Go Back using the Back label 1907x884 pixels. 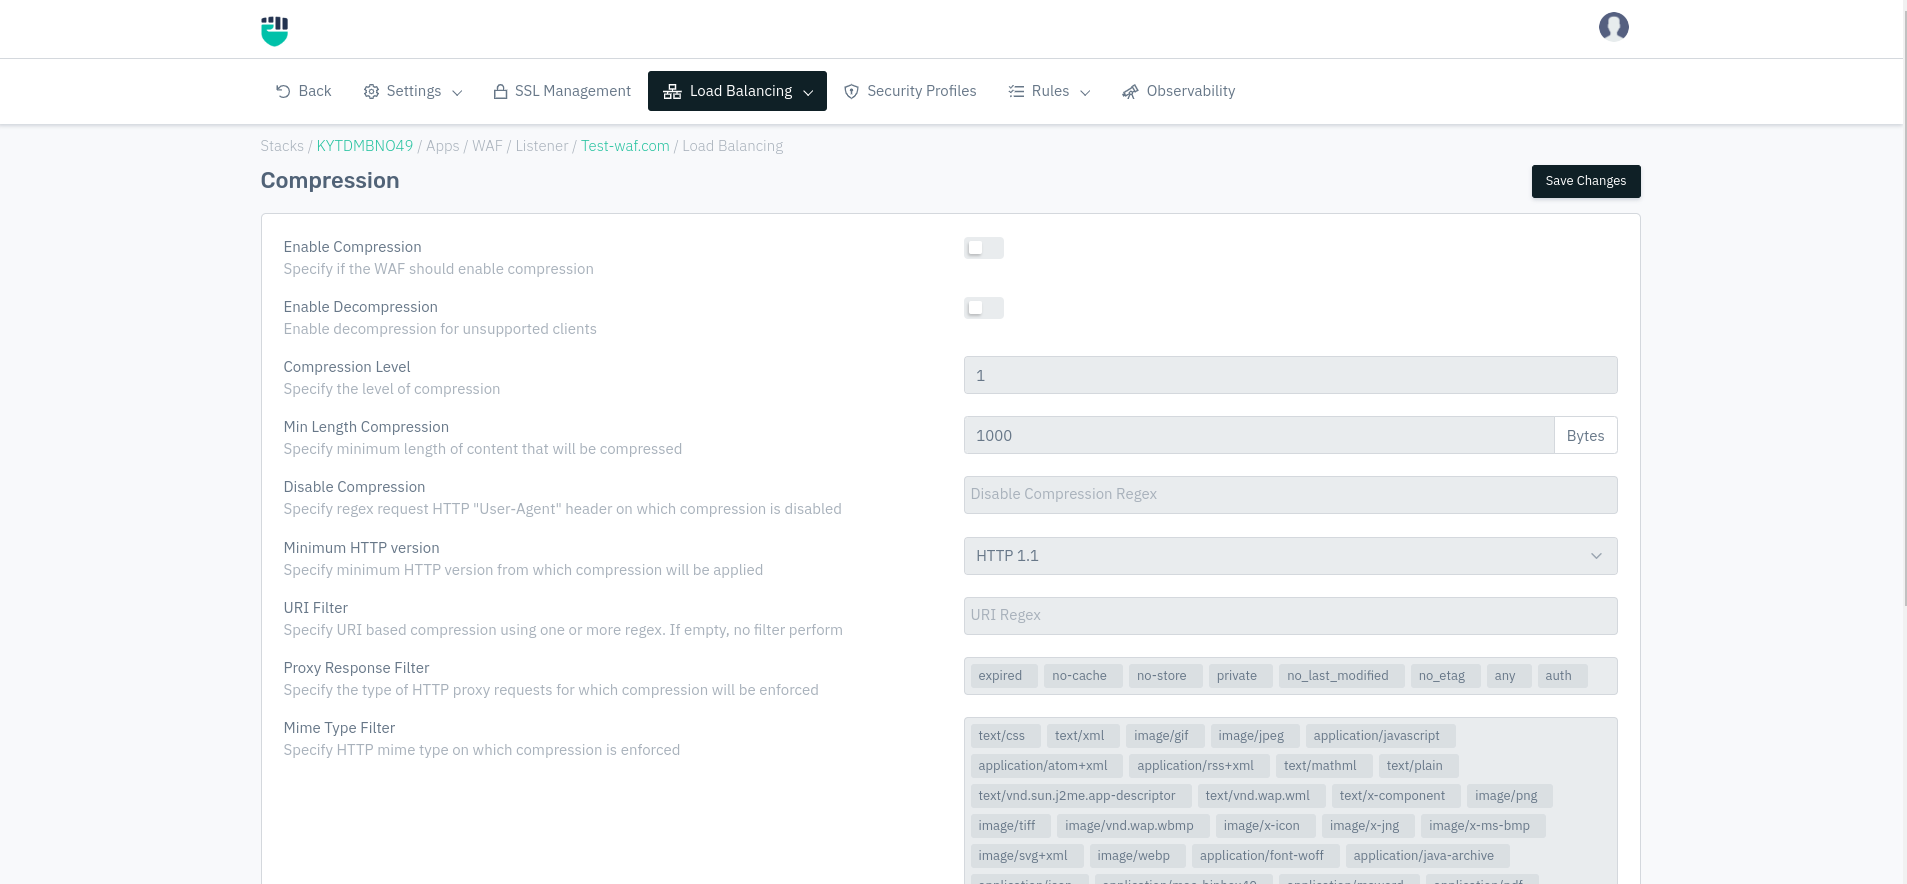(315, 91)
